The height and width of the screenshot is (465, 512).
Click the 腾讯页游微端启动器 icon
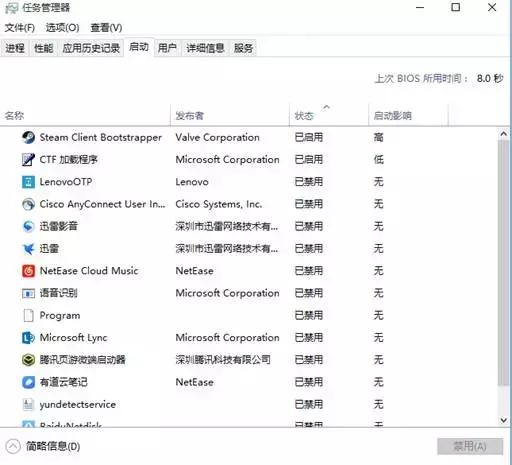point(28,360)
